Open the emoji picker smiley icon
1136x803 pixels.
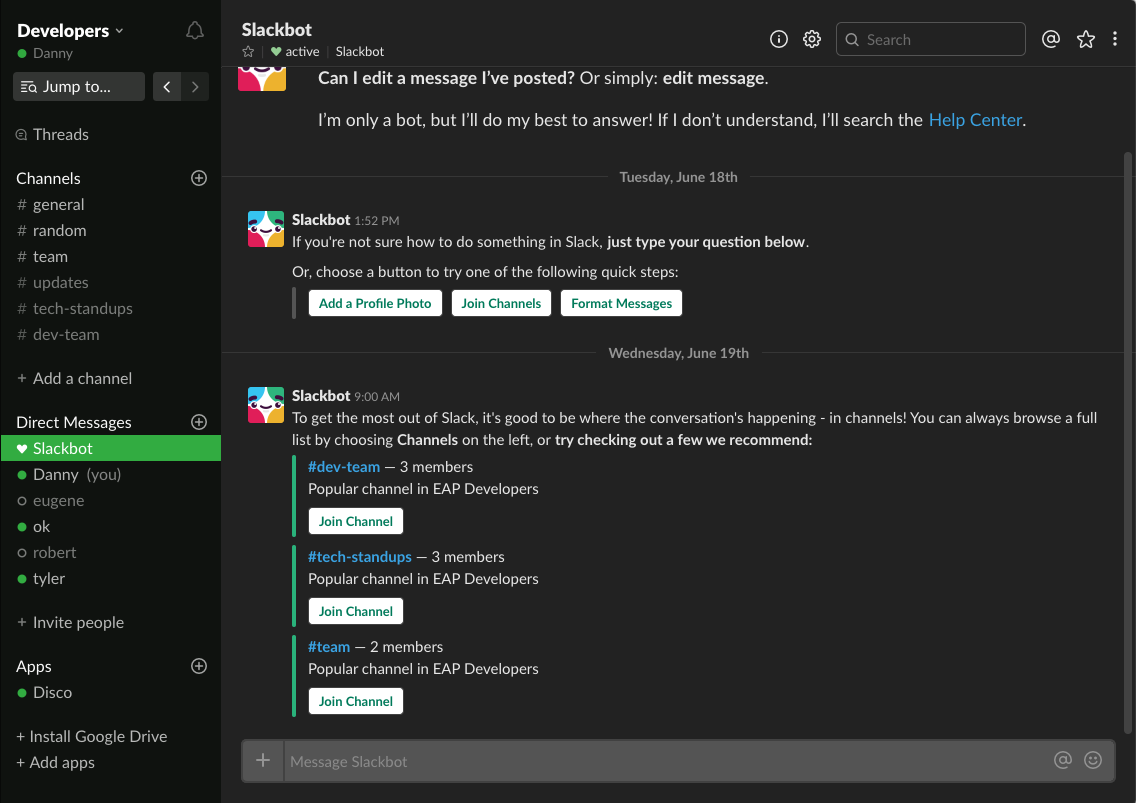coord(1093,760)
